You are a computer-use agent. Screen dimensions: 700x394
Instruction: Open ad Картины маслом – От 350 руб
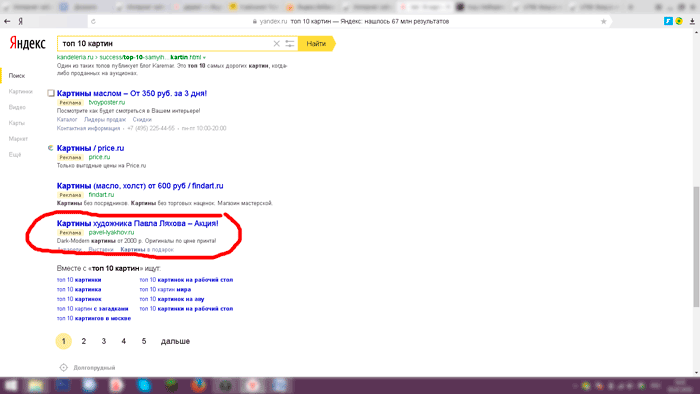(132, 93)
